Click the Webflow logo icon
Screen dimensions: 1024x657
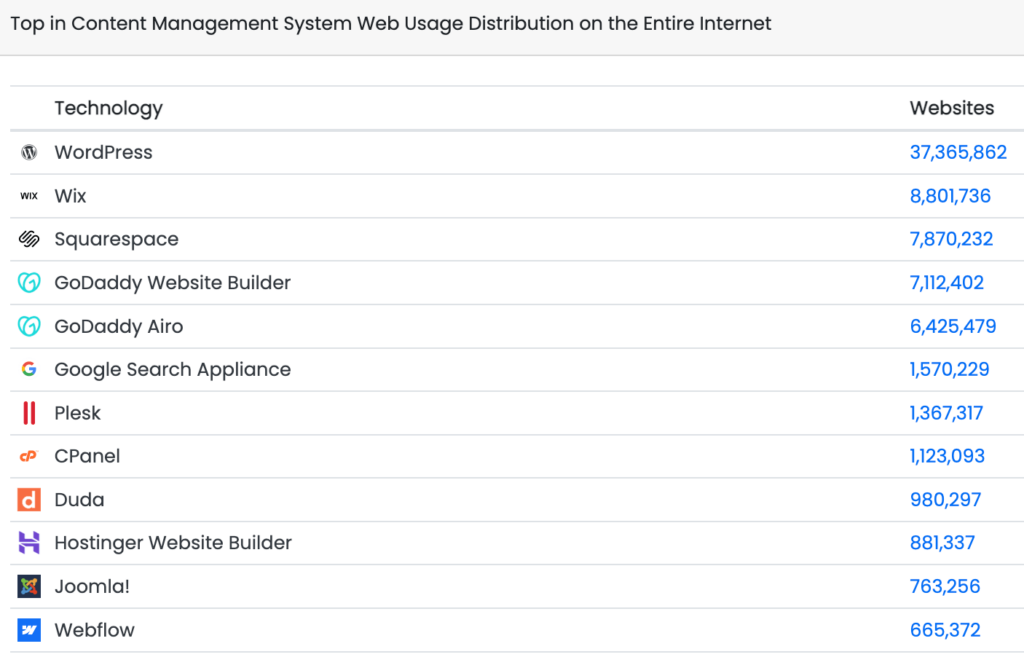[x=29, y=630]
